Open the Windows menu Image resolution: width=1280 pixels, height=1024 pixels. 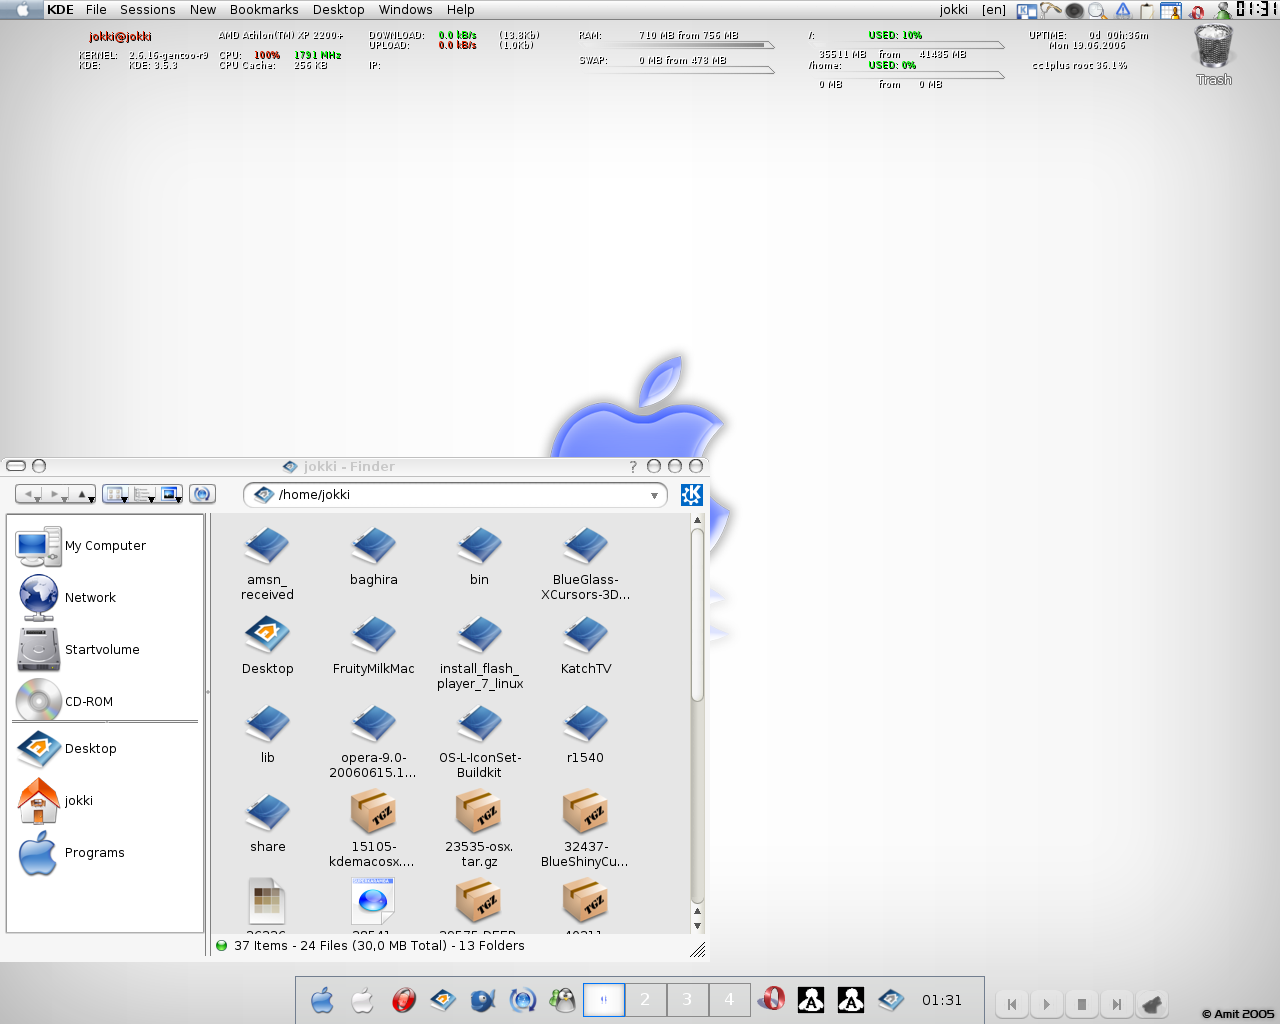click(x=405, y=10)
